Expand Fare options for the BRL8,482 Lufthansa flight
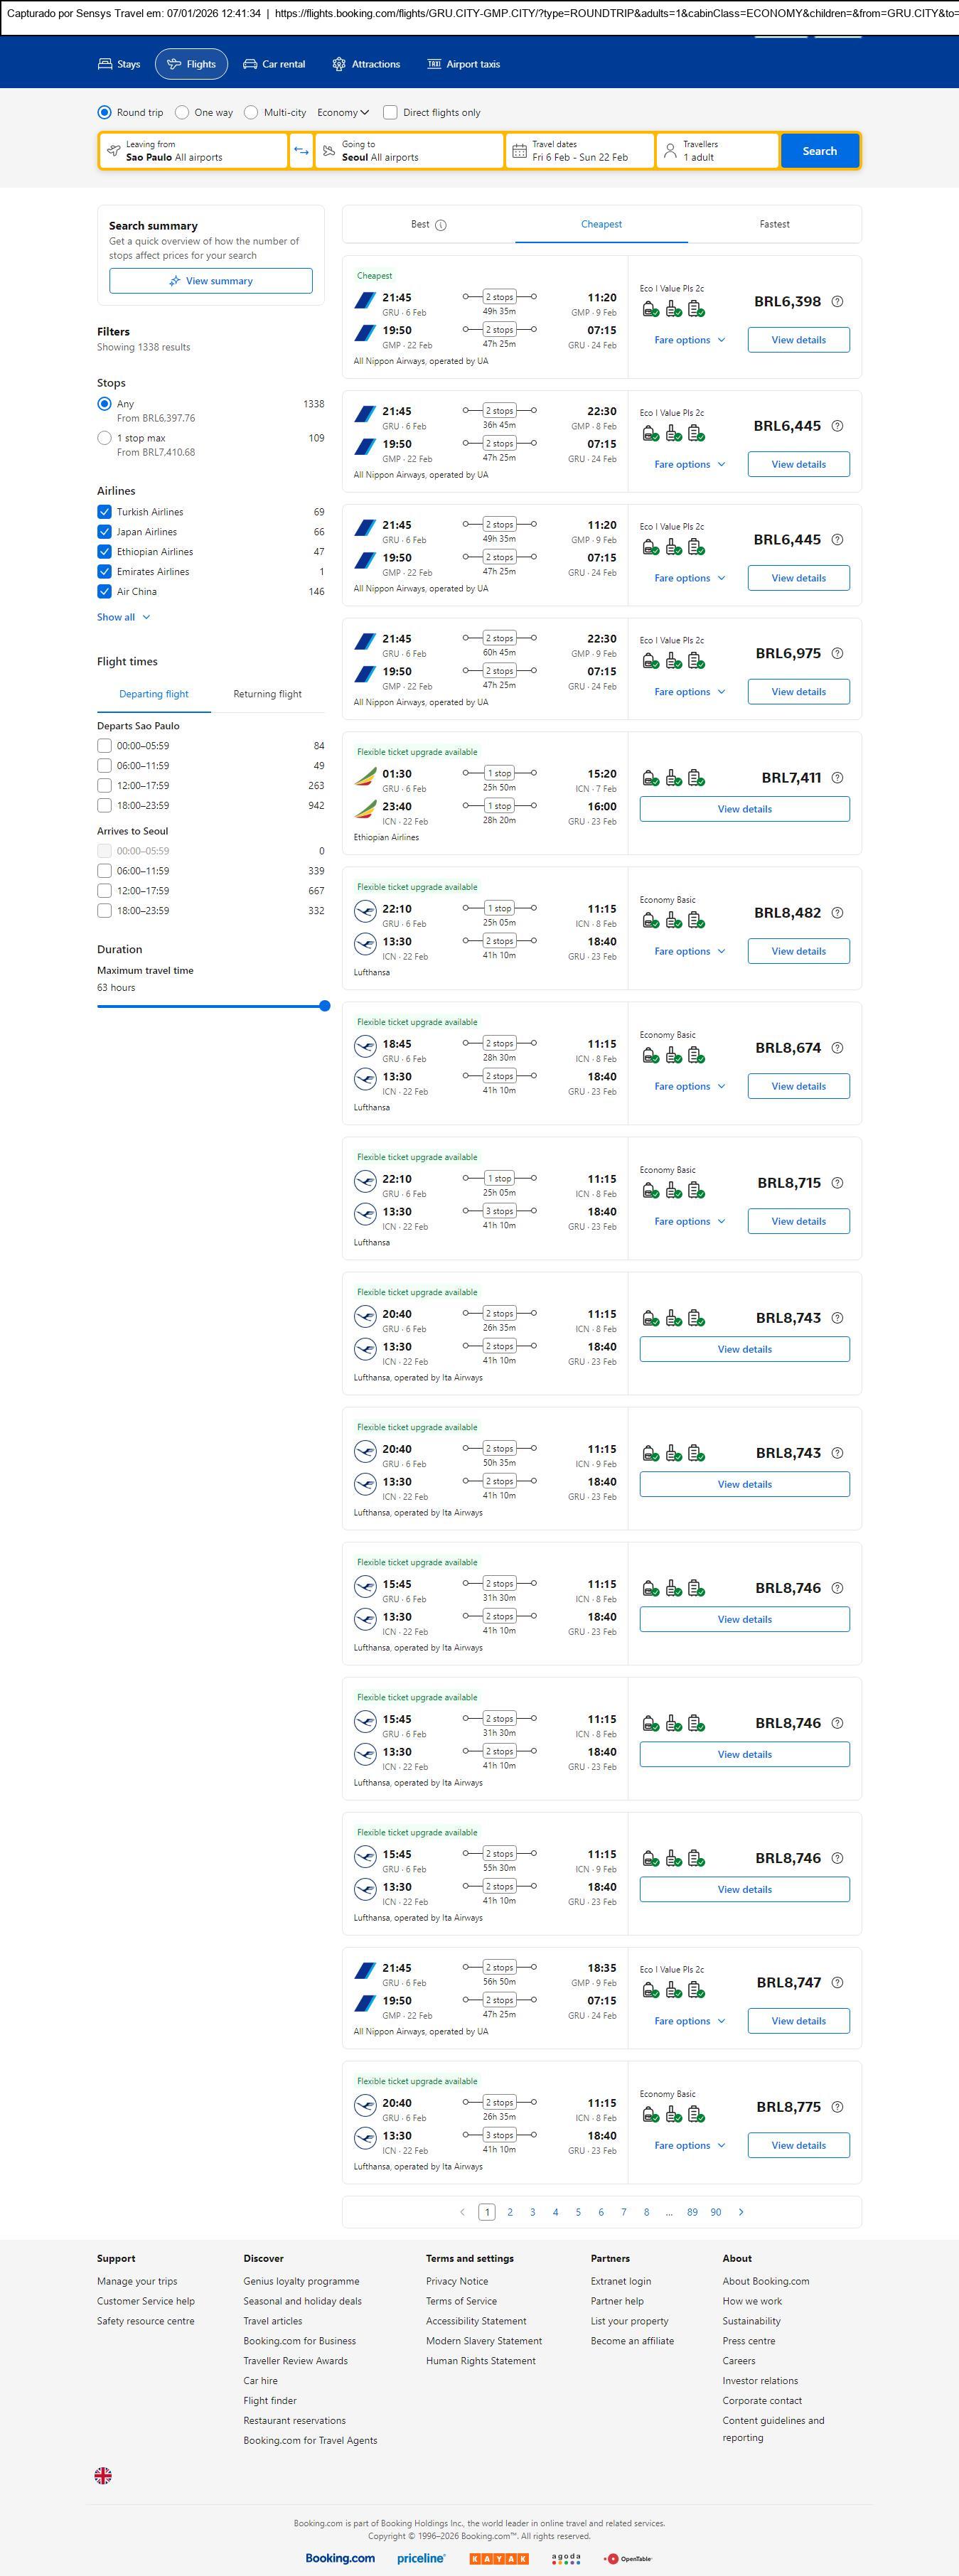 point(689,951)
